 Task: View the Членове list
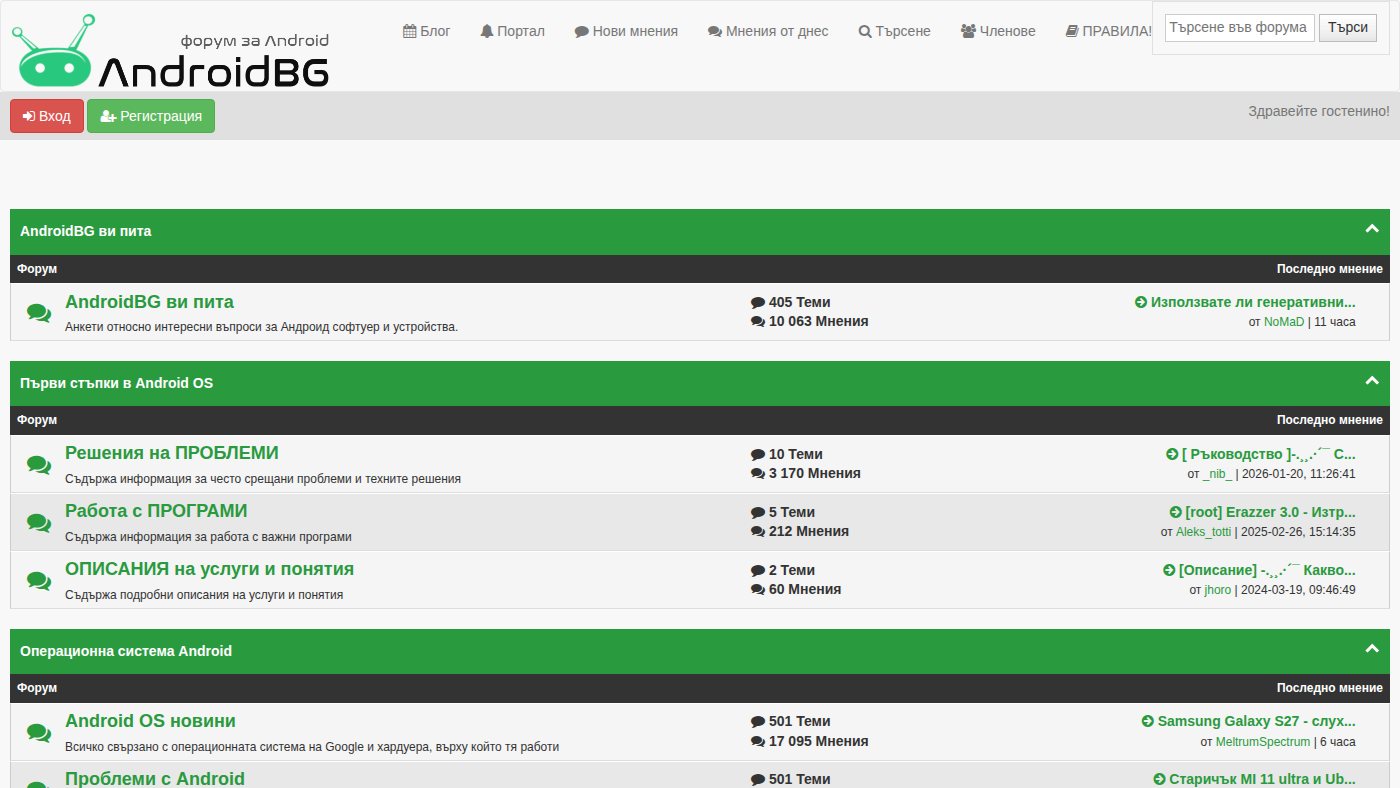tap(998, 31)
